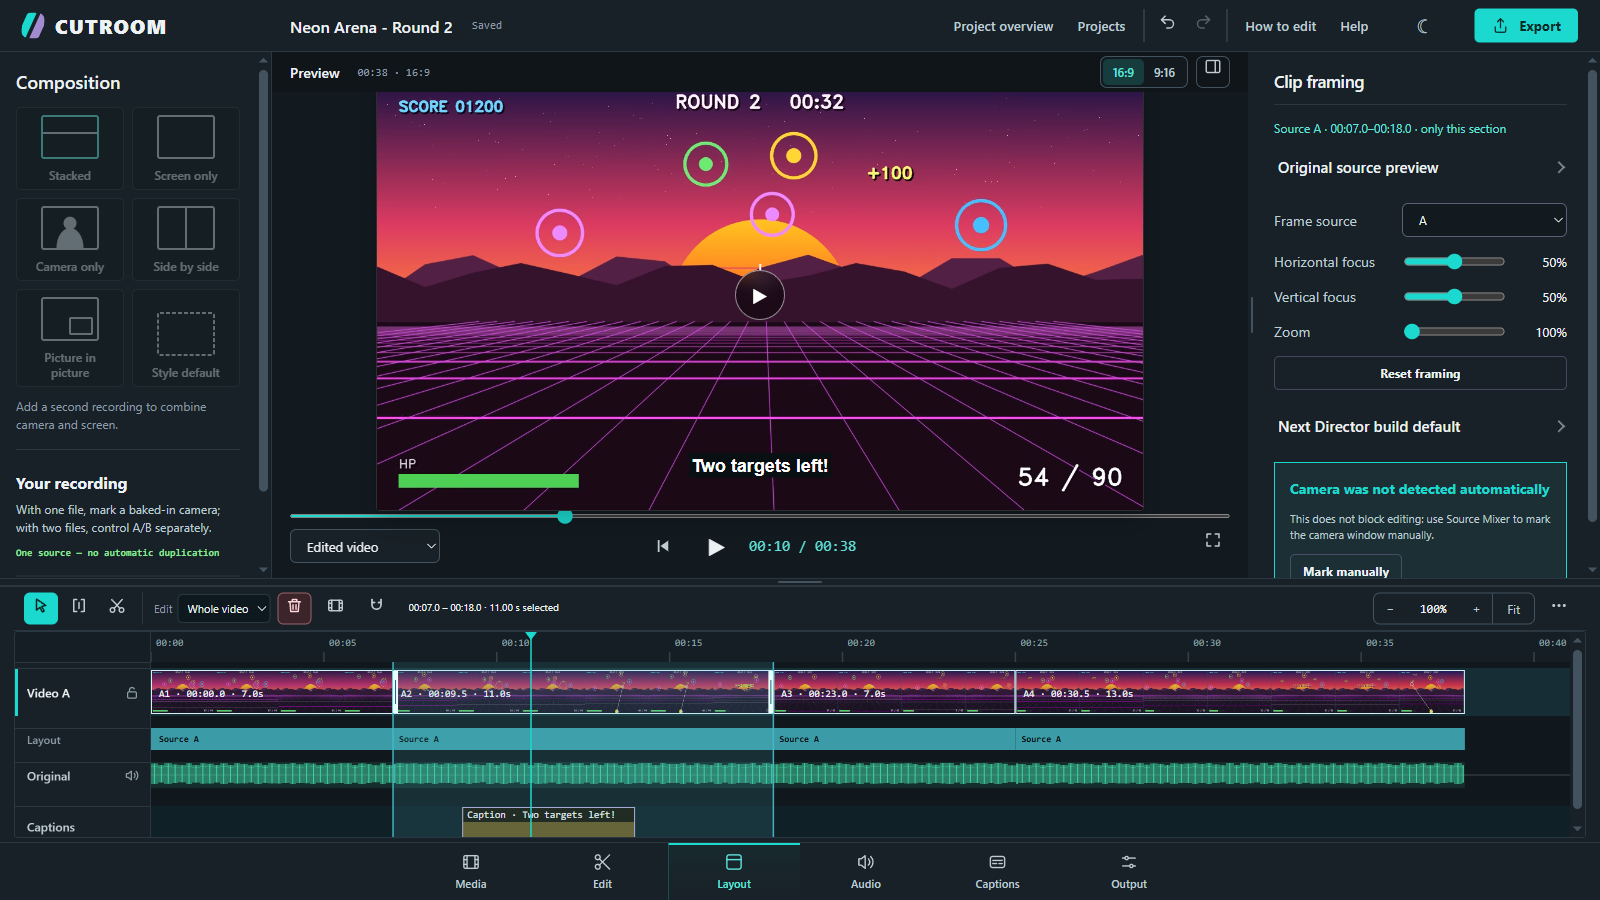Toggle the magnet snapping icon
Image resolution: width=1600 pixels, height=900 pixels.
(376, 606)
